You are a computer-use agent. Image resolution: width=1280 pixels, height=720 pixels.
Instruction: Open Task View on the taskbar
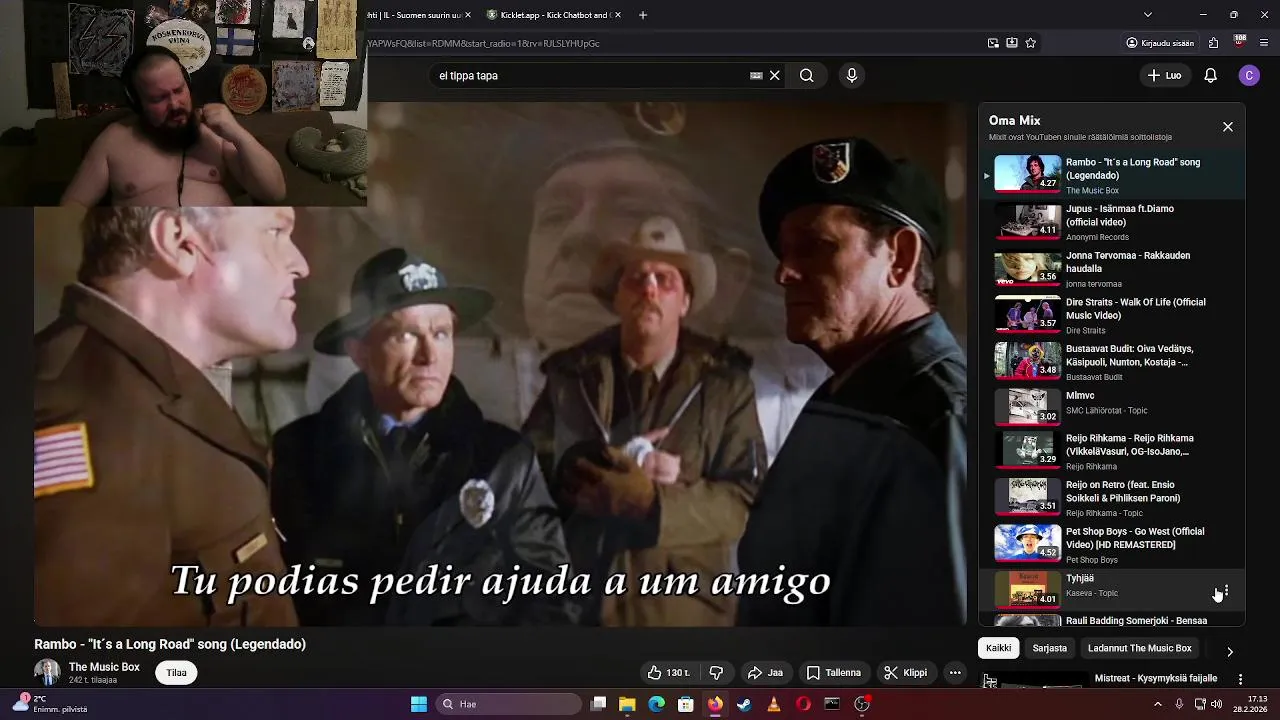tap(598, 704)
